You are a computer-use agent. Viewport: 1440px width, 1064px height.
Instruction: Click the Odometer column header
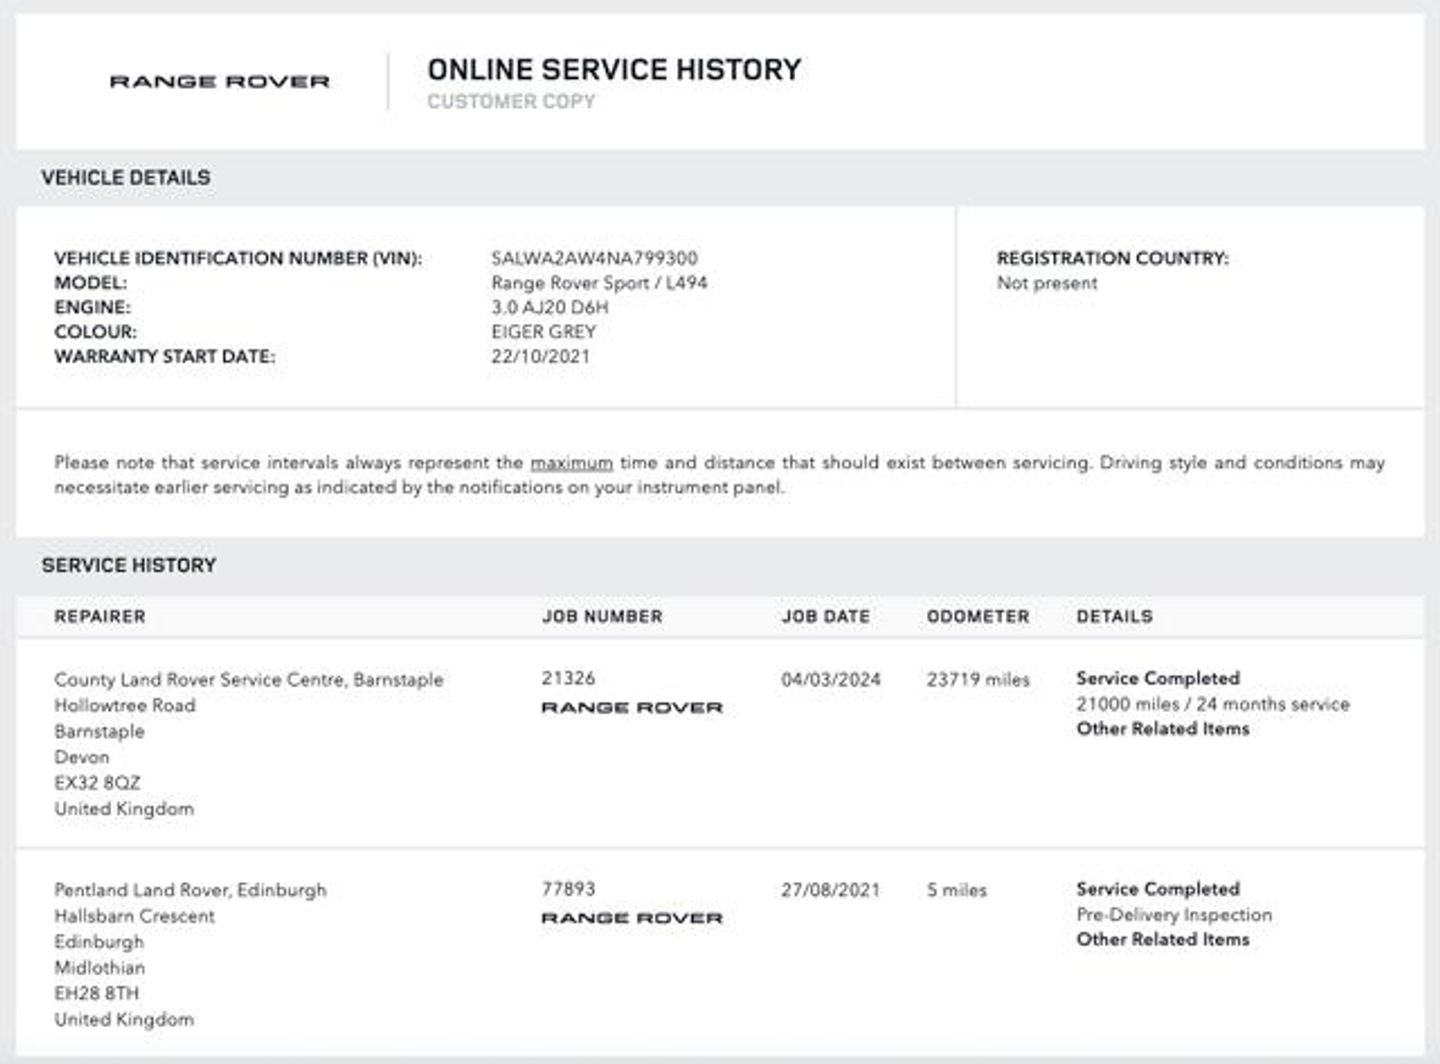tap(977, 617)
